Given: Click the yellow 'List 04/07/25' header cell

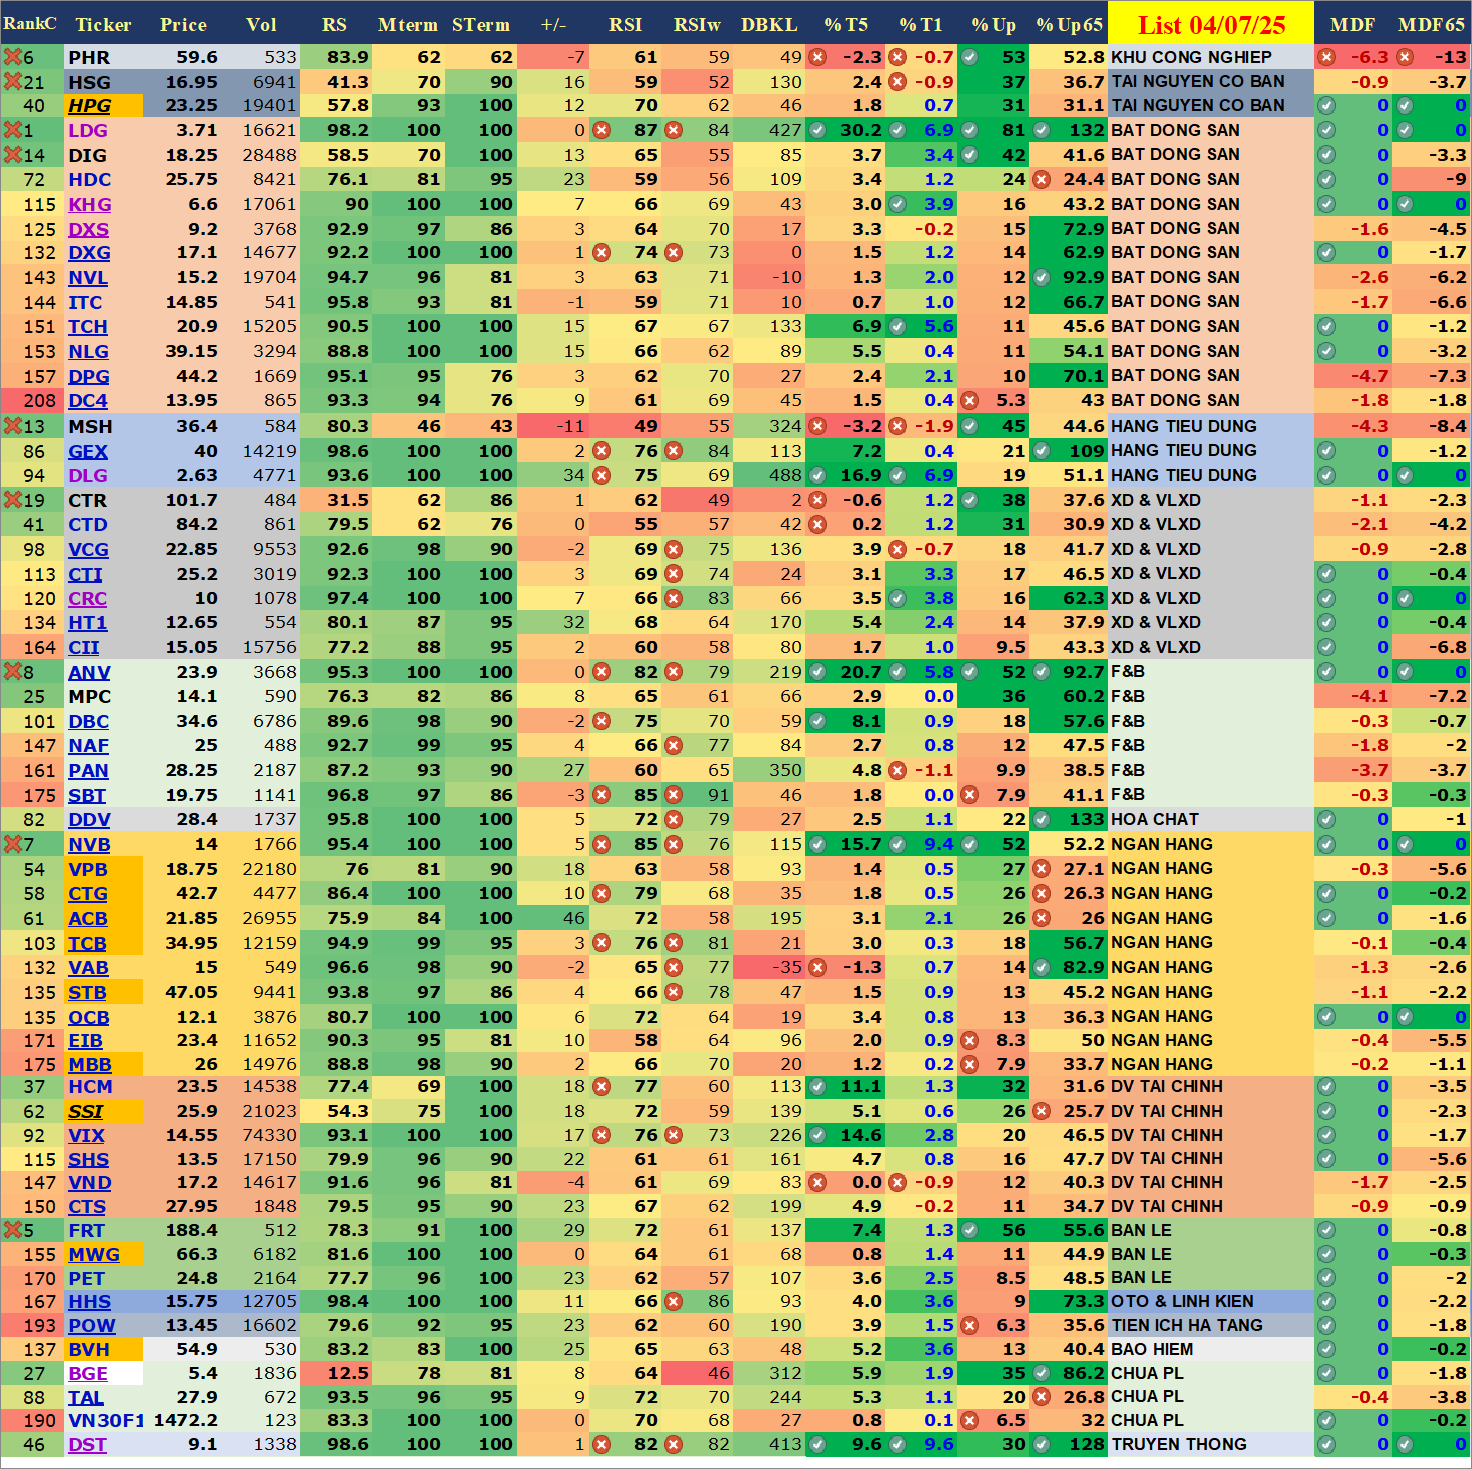Looking at the screenshot, I should click(x=1211, y=24).
